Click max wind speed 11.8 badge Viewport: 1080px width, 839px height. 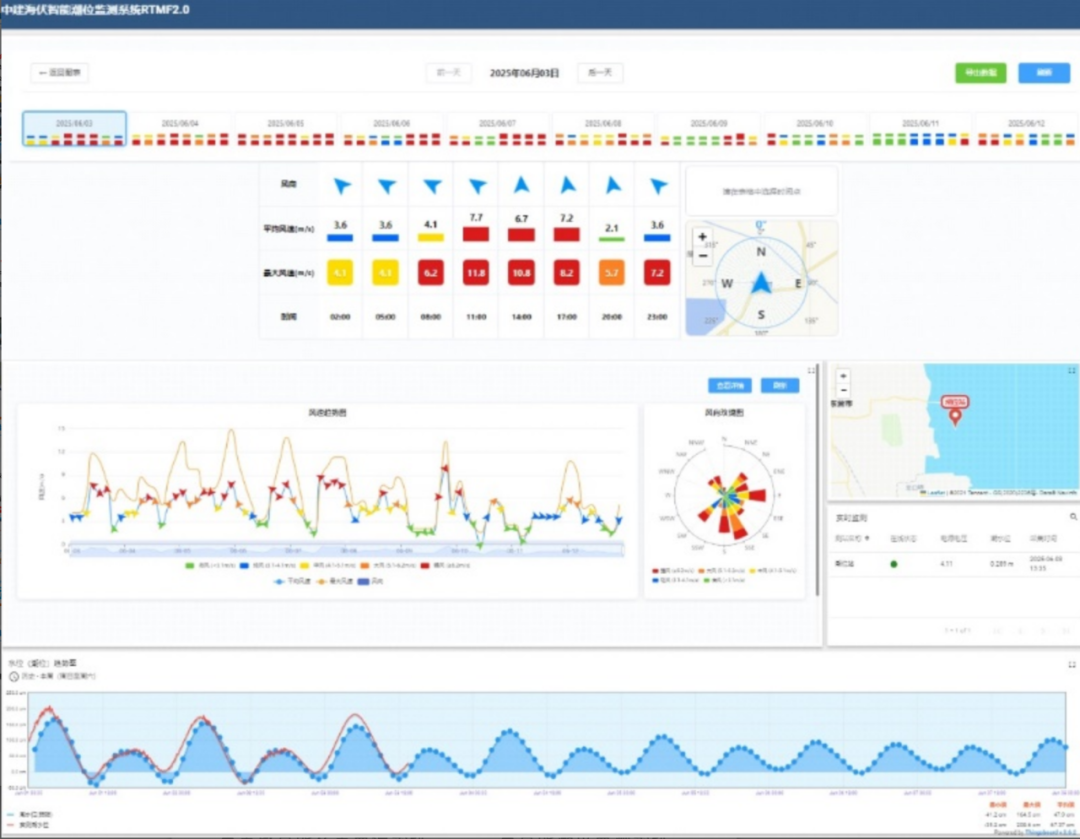[x=477, y=272]
